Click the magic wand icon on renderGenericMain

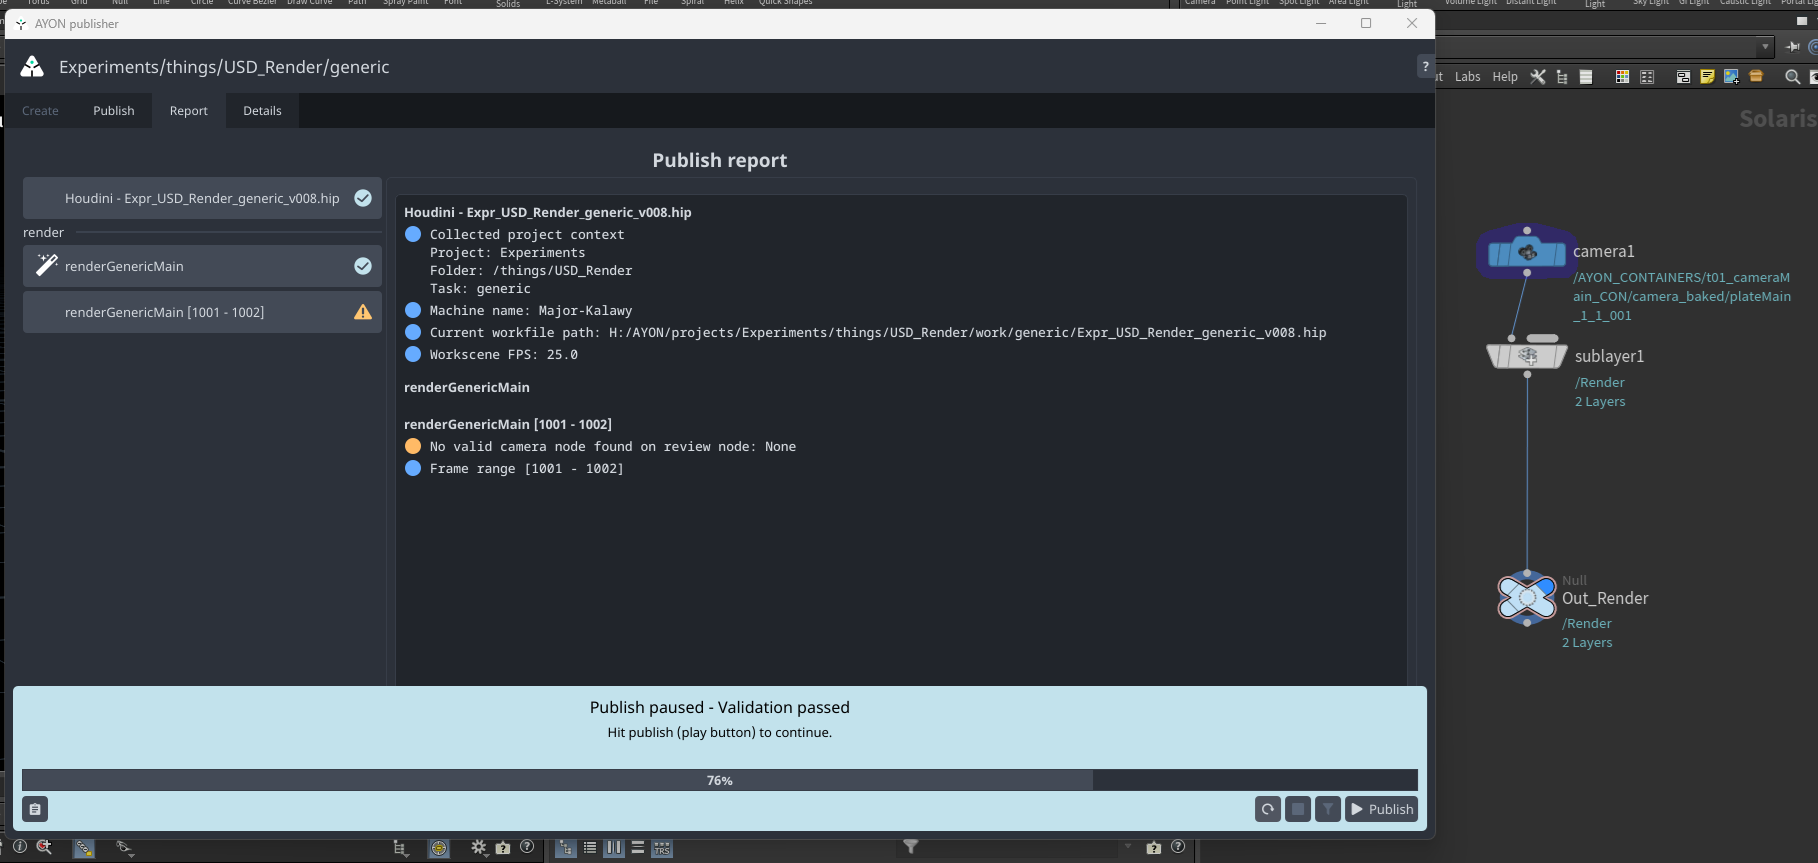[46, 265]
